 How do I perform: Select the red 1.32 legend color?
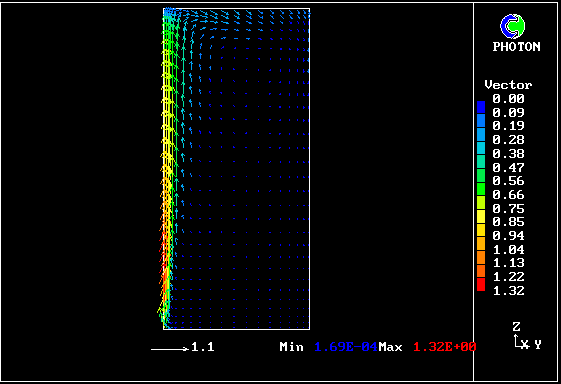[x=481, y=285]
